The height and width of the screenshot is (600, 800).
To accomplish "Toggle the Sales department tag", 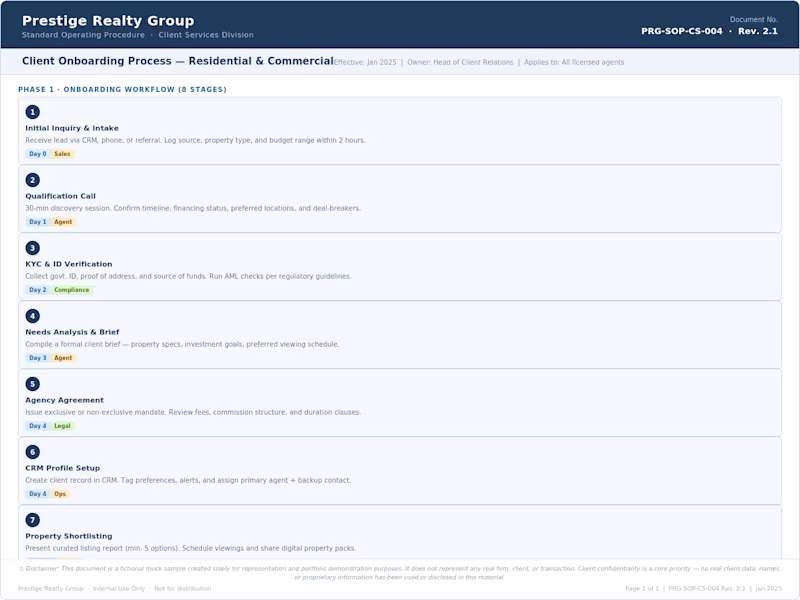I will click(x=63, y=156).
